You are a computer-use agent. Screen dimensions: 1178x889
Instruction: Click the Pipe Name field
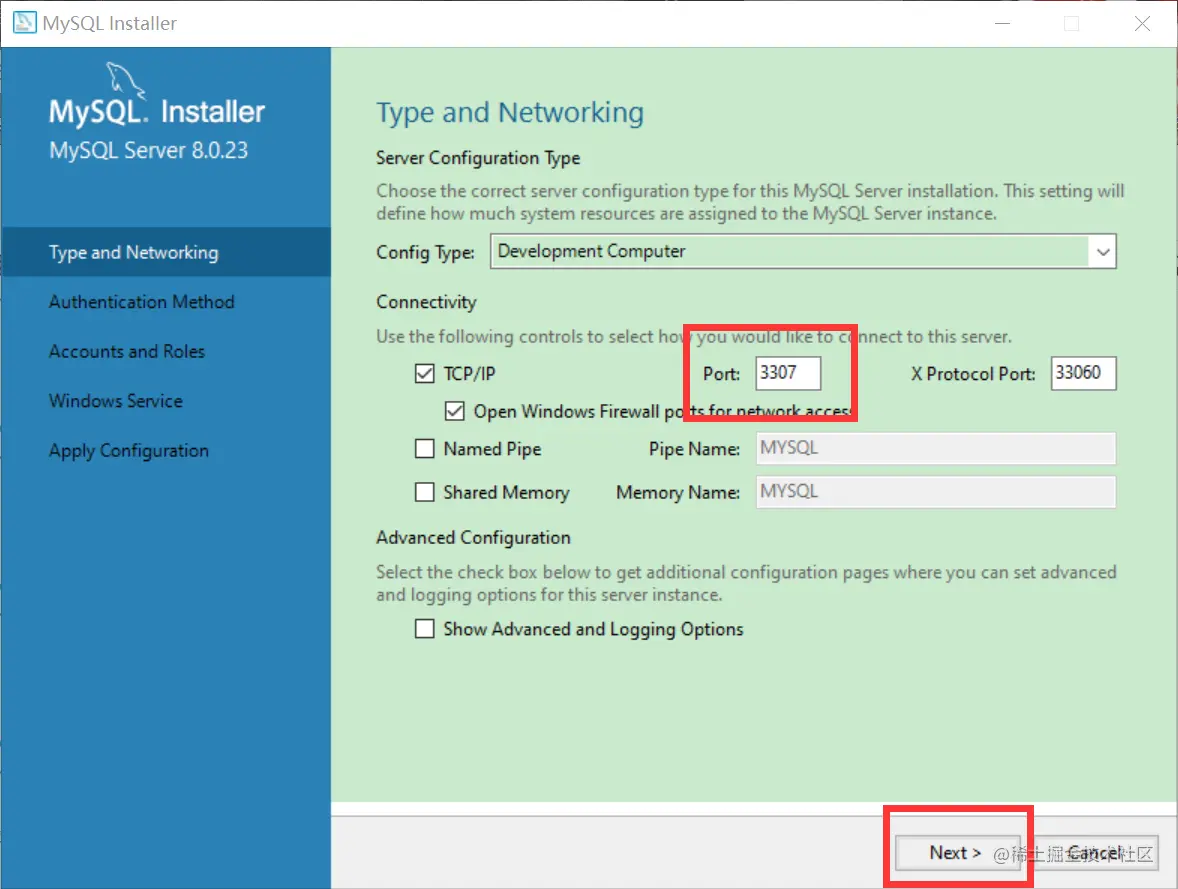point(935,449)
